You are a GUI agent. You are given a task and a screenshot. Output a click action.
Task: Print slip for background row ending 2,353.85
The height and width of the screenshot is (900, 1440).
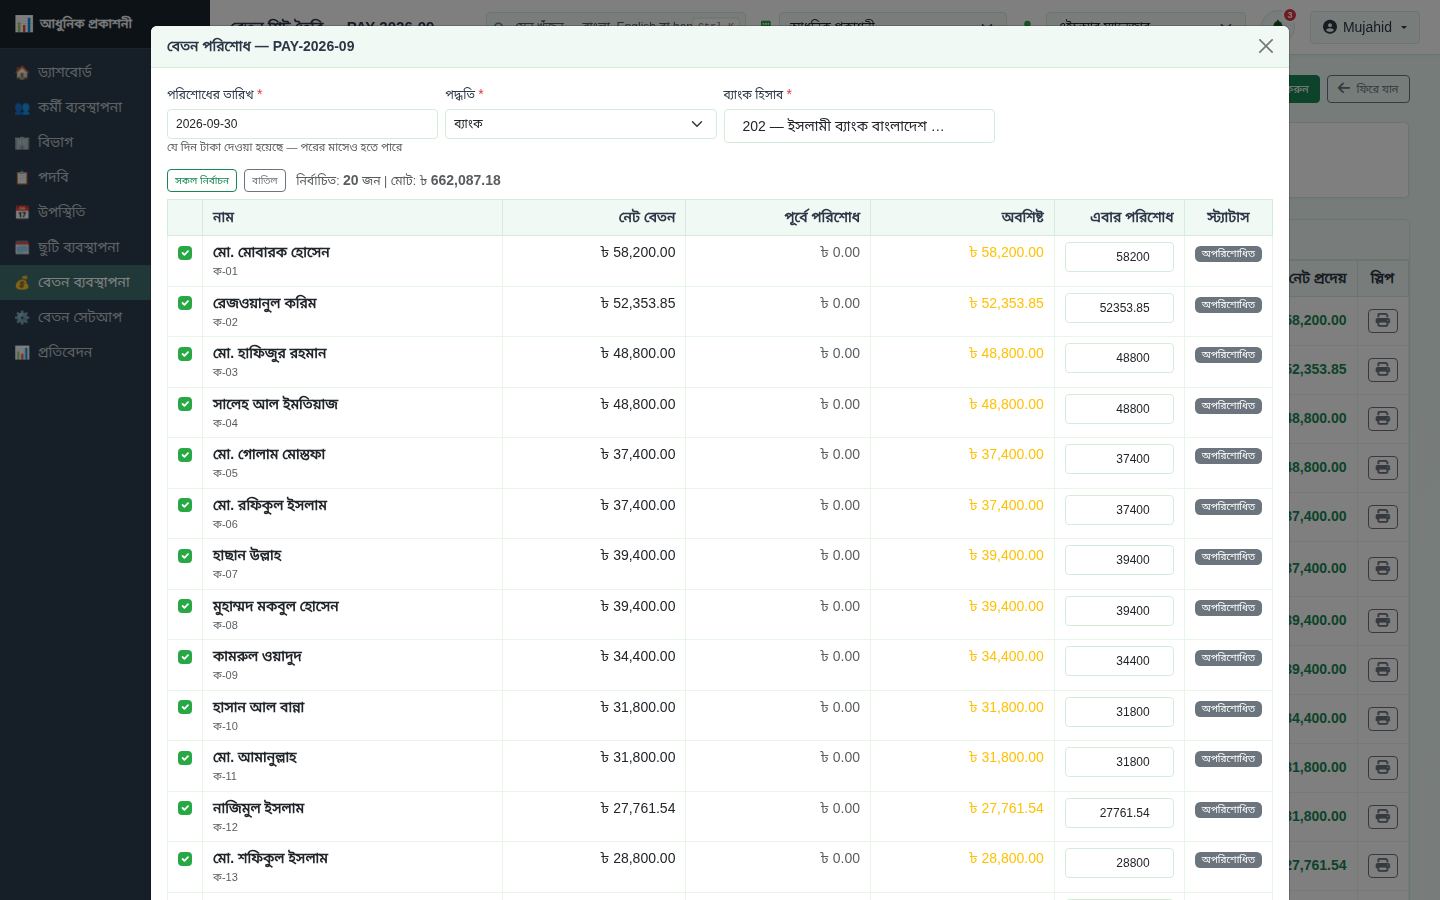[x=1383, y=370]
